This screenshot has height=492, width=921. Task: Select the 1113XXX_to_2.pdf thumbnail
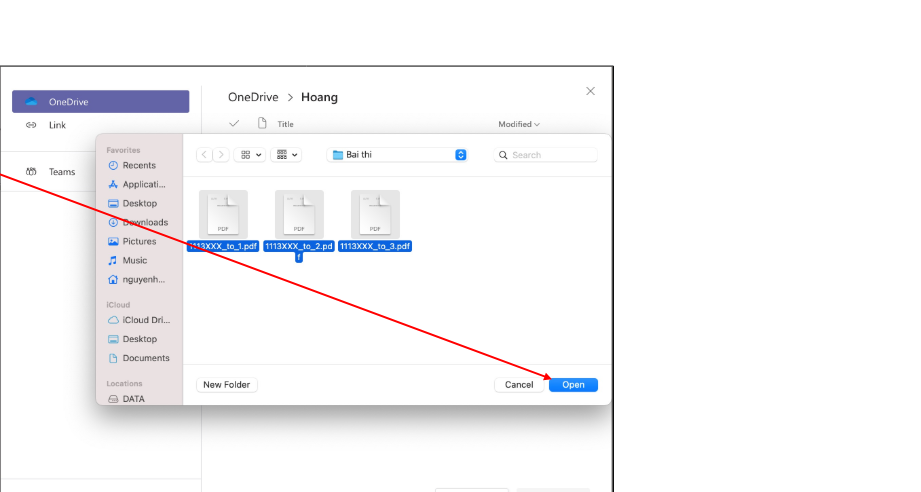pyautogui.click(x=299, y=214)
